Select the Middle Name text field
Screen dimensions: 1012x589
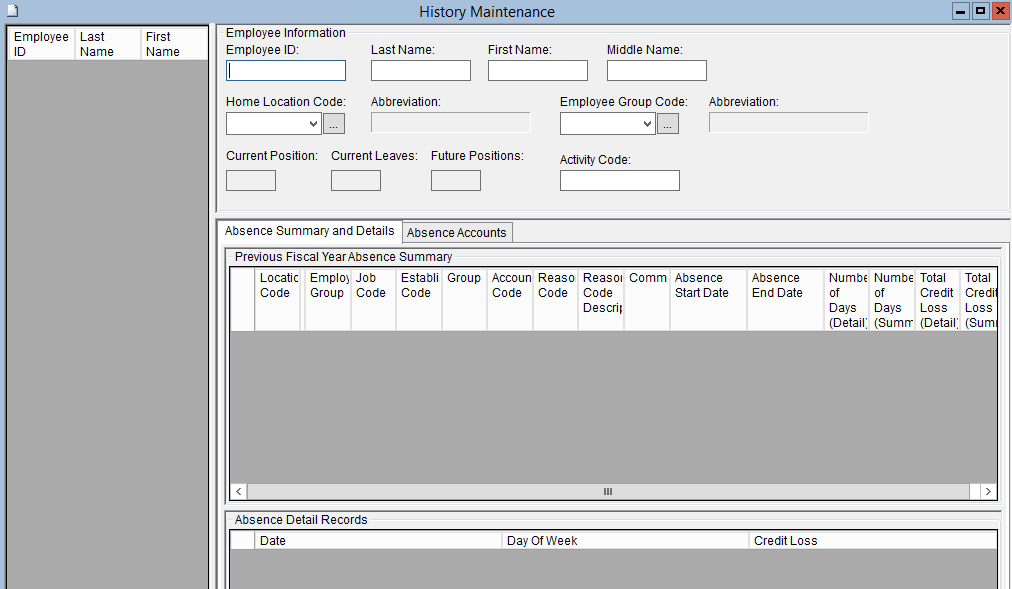tap(656, 71)
